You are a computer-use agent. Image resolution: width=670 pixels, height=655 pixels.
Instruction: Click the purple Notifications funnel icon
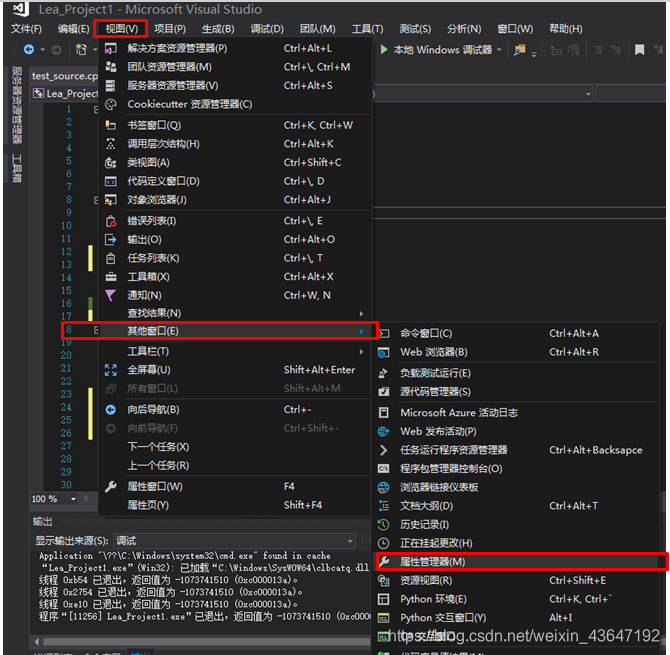click(x=111, y=295)
